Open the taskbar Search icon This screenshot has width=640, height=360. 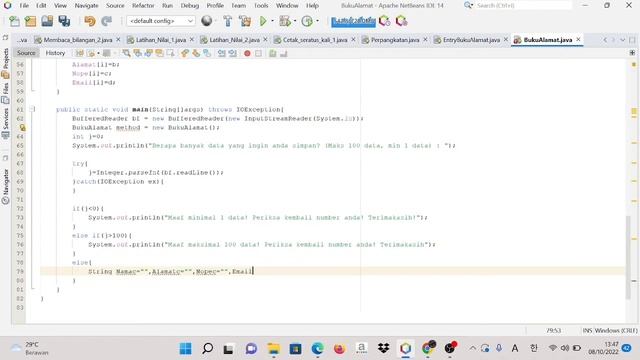(207, 348)
